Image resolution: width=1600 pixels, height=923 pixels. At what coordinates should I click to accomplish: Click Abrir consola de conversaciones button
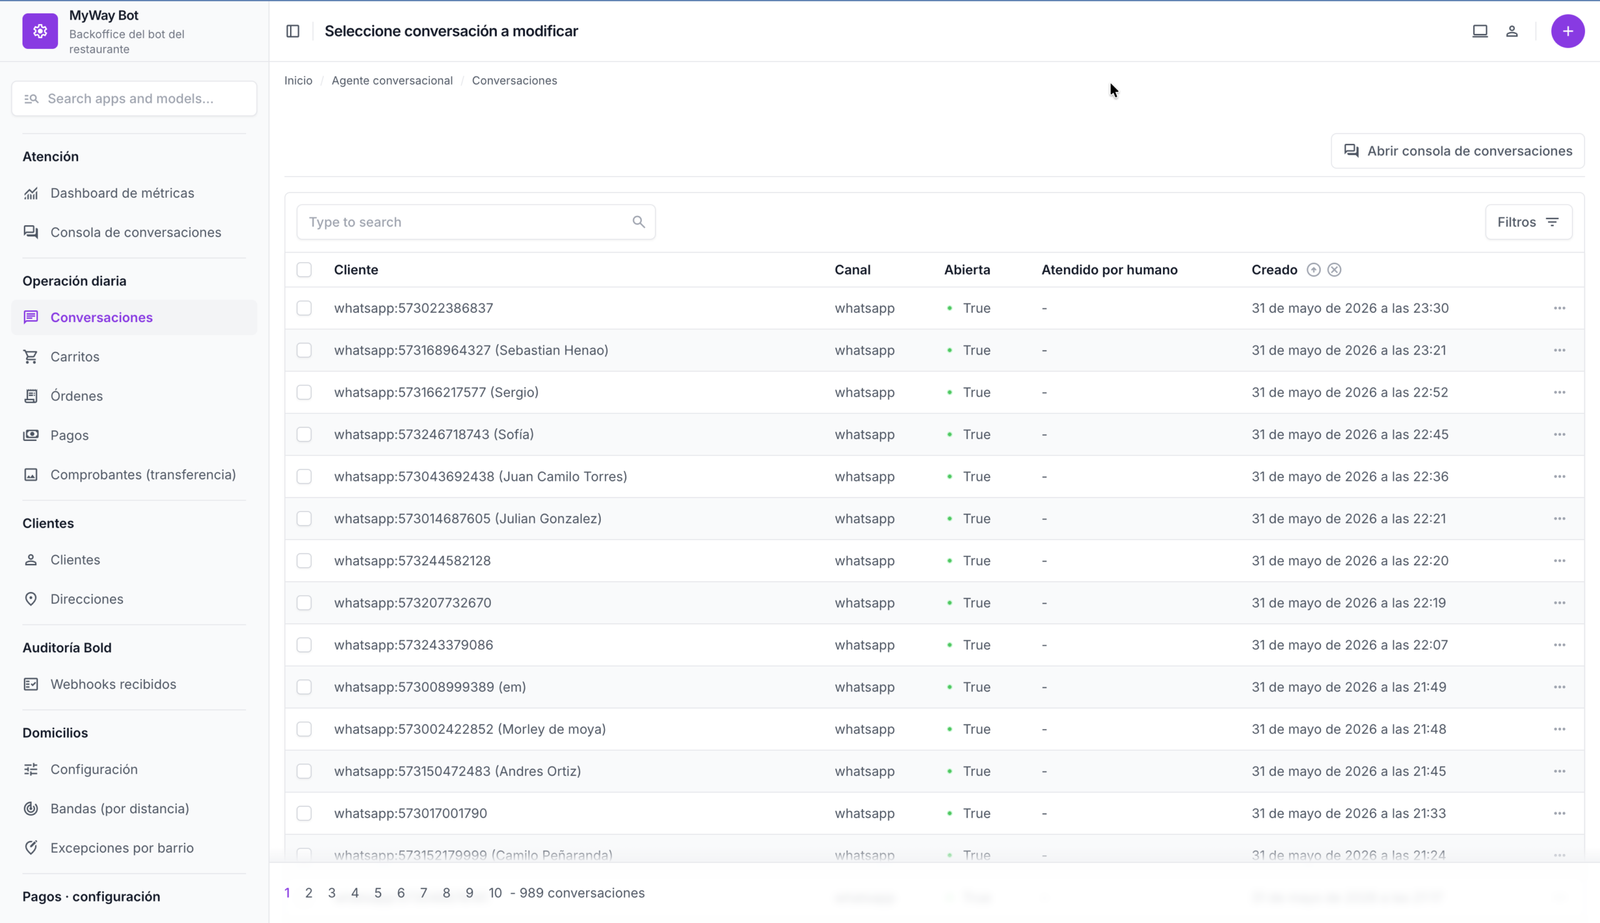click(1457, 151)
